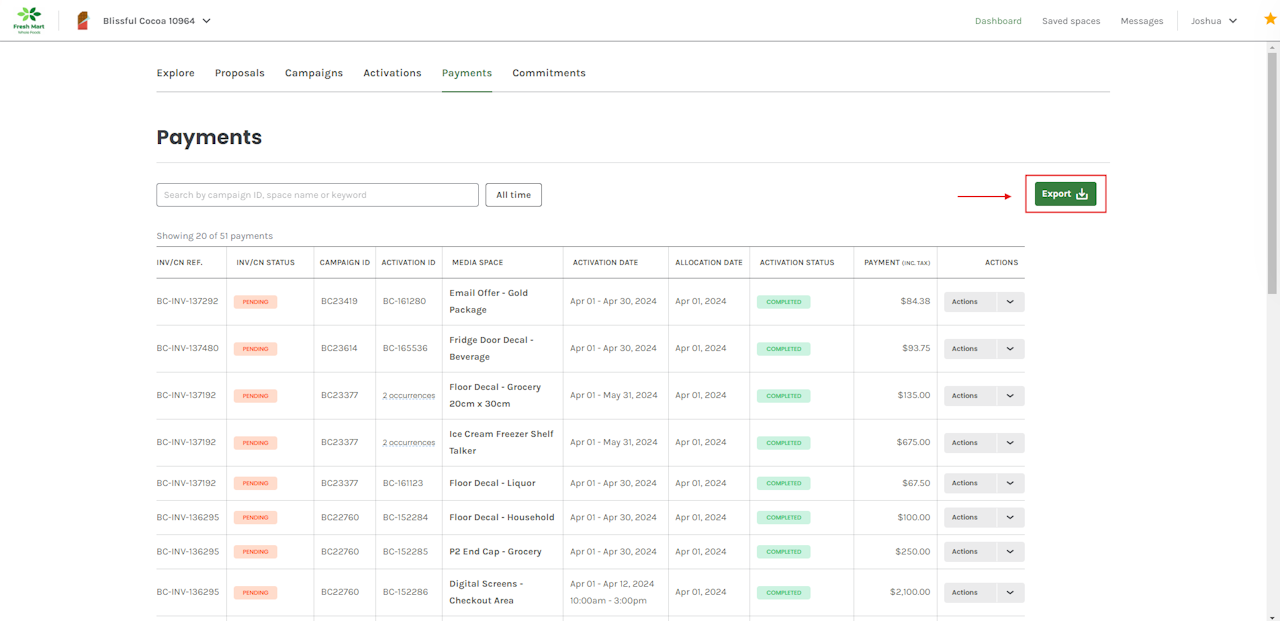The width and height of the screenshot is (1280, 621).
Task: Open the All time date filter
Action: (513, 195)
